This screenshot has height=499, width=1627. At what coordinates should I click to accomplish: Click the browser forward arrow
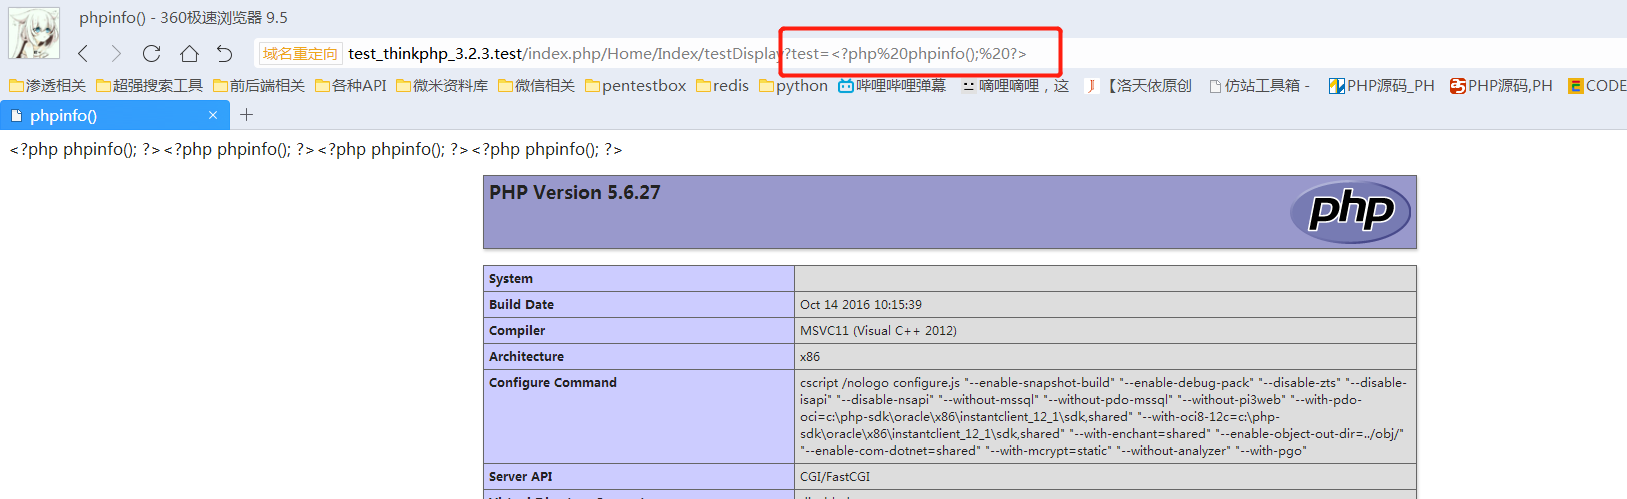tap(116, 54)
